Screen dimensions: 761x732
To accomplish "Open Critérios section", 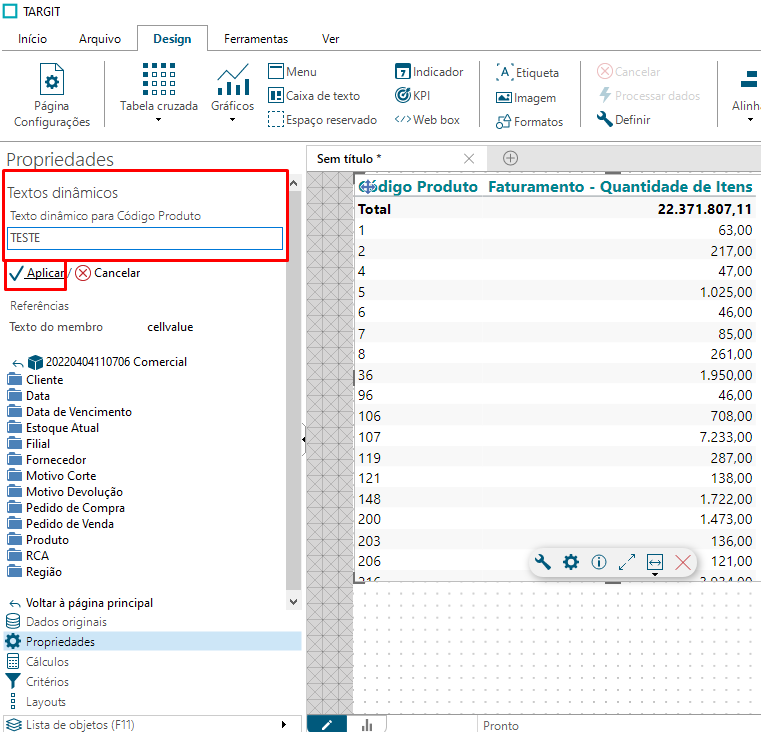I will (x=37, y=682).
